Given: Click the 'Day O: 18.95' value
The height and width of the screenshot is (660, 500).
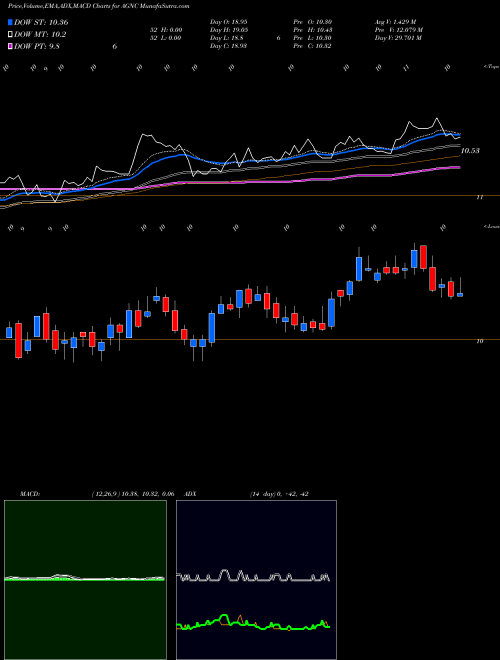Looking at the screenshot, I should pyautogui.click(x=229, y=22).
